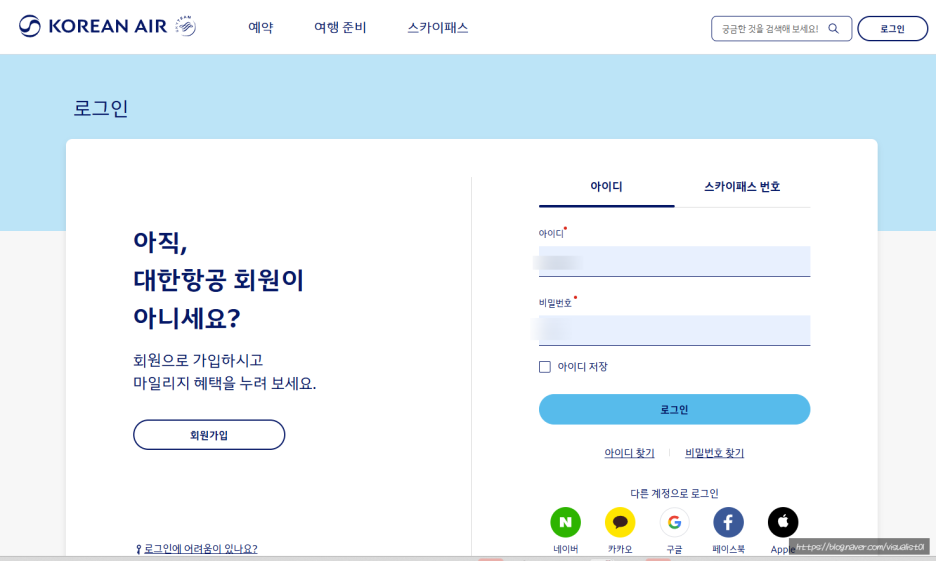Open 로그인에 어려움이 있나요? link

coord(201,548)
